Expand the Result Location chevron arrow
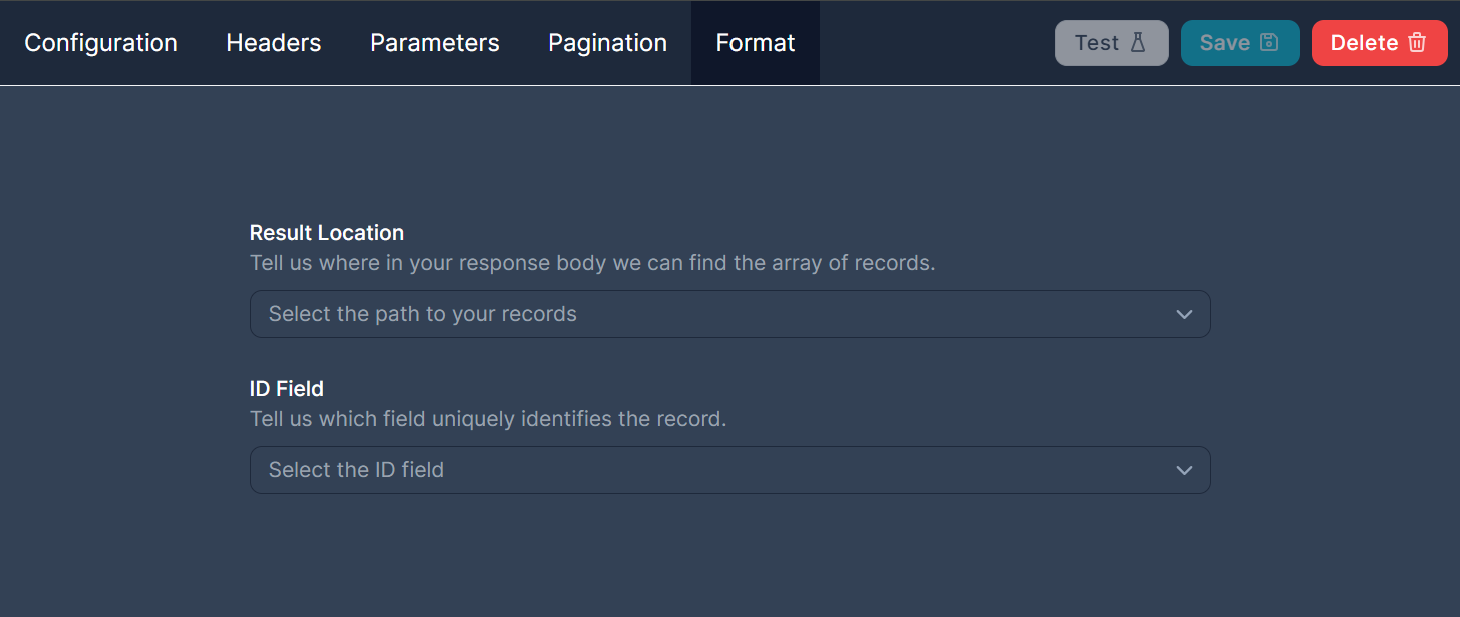 click(x=1184, y=314)
